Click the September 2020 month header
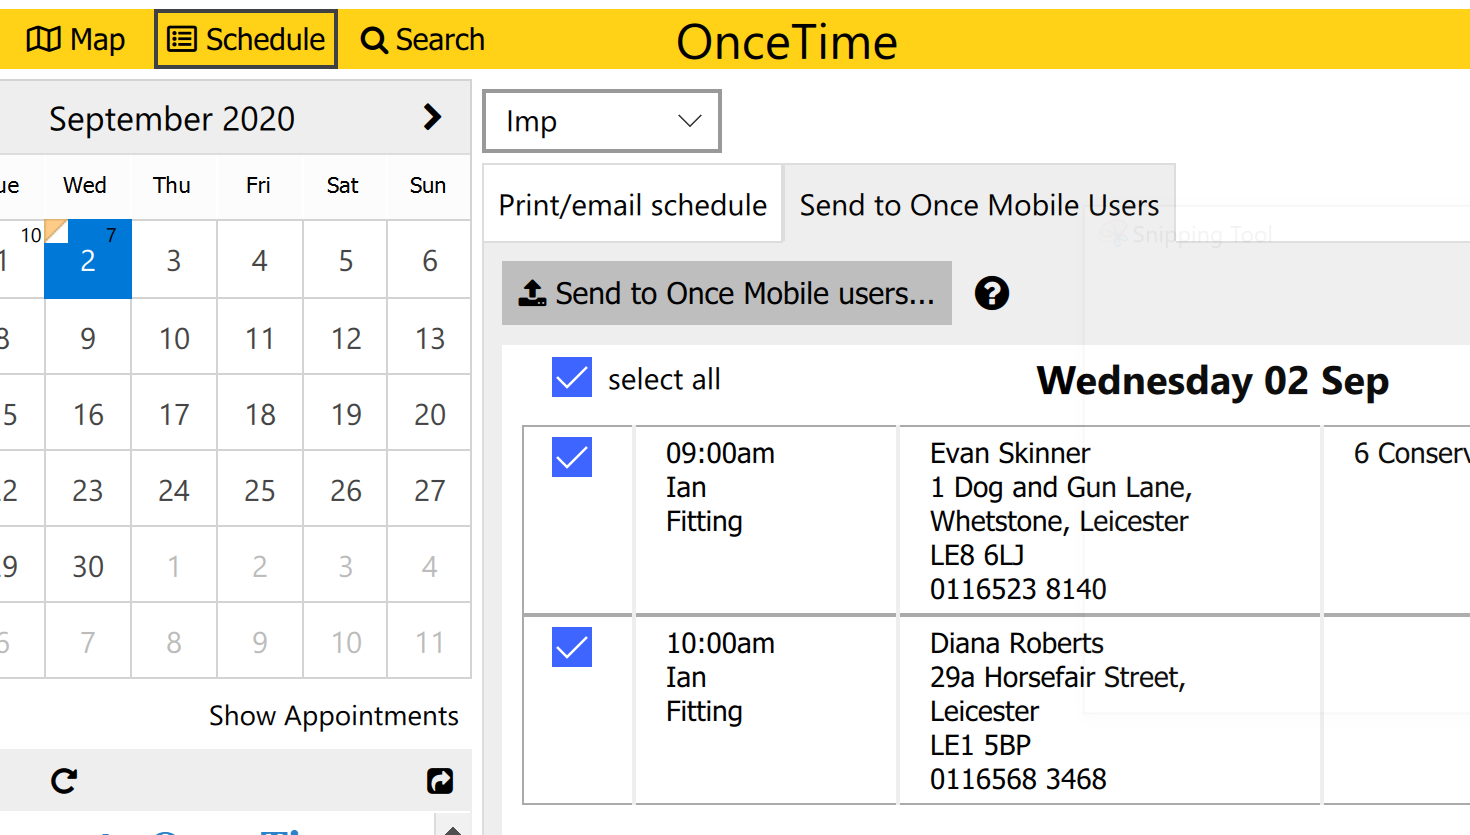 pos(172,119)
